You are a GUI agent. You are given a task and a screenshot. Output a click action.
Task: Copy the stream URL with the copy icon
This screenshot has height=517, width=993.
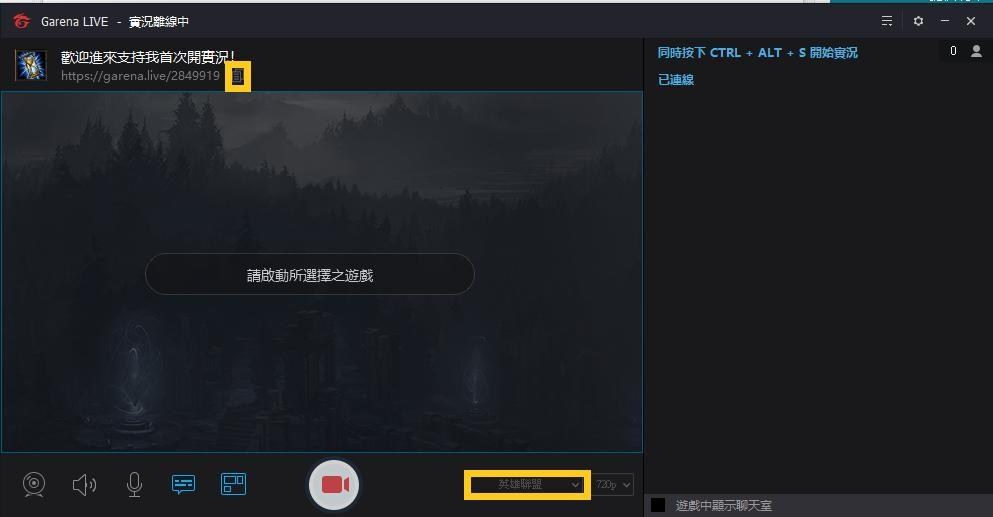[x=237, y=77]
